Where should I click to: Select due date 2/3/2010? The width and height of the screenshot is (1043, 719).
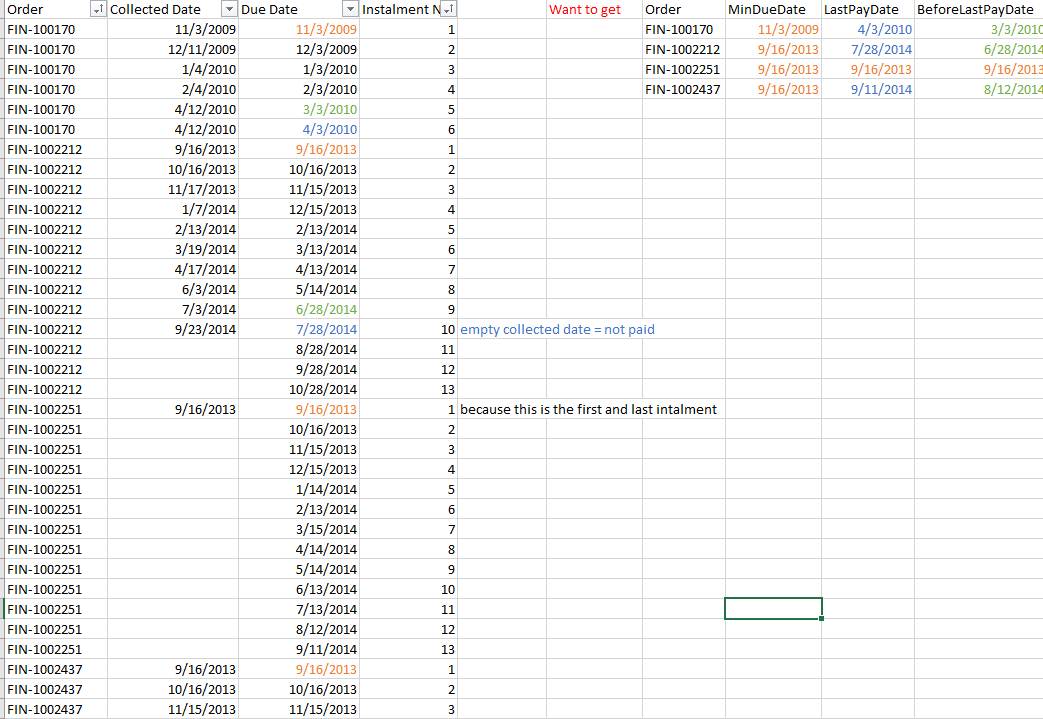point(299,89)
